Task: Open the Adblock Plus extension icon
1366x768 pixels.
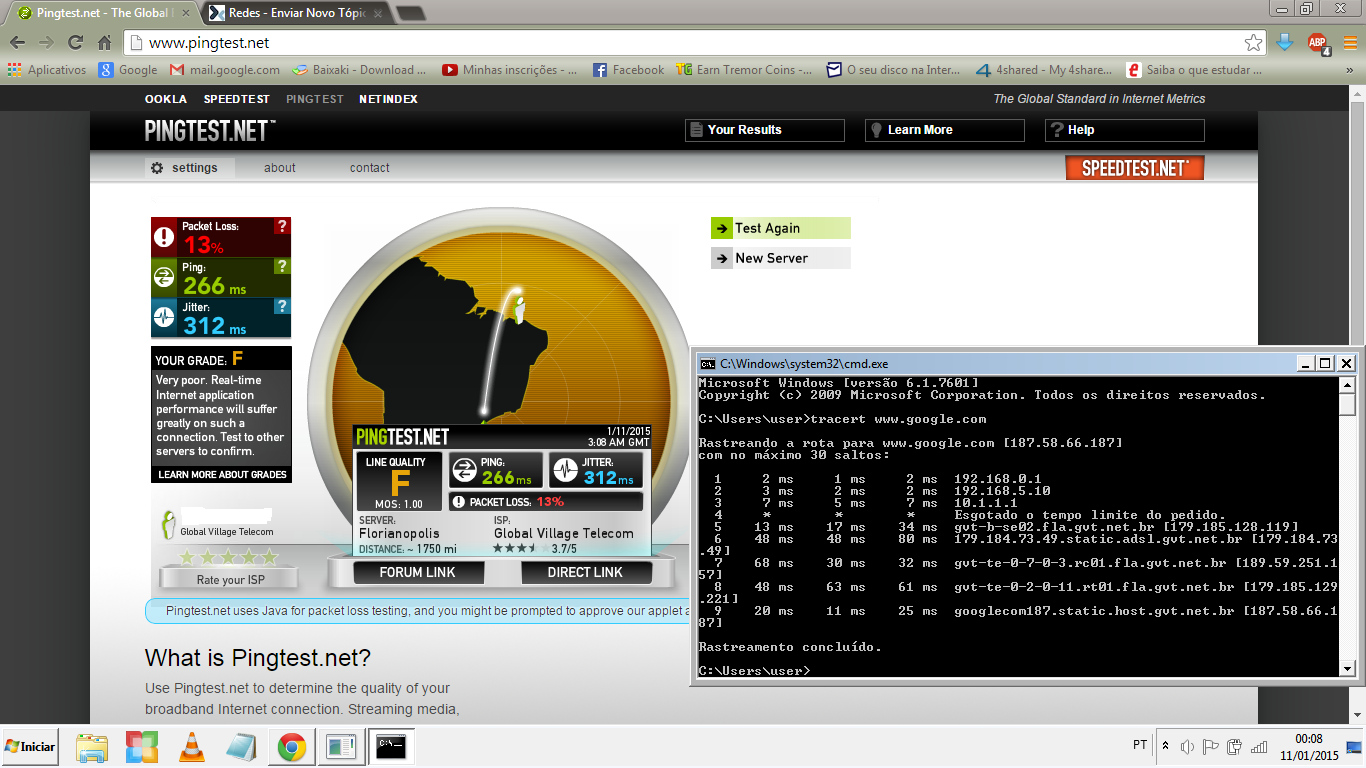Action: click(x=1318, y=43)
